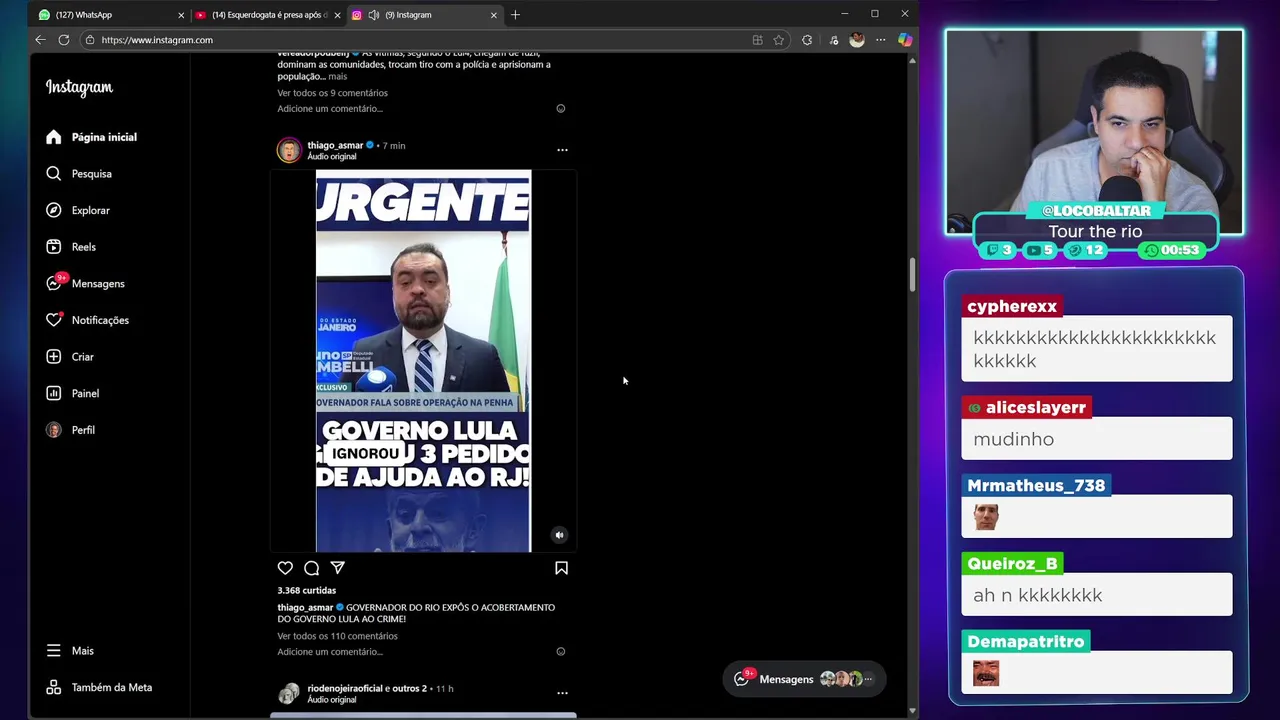Expand the Mais menu
The image size is (1280, 720).
point(70,651)
